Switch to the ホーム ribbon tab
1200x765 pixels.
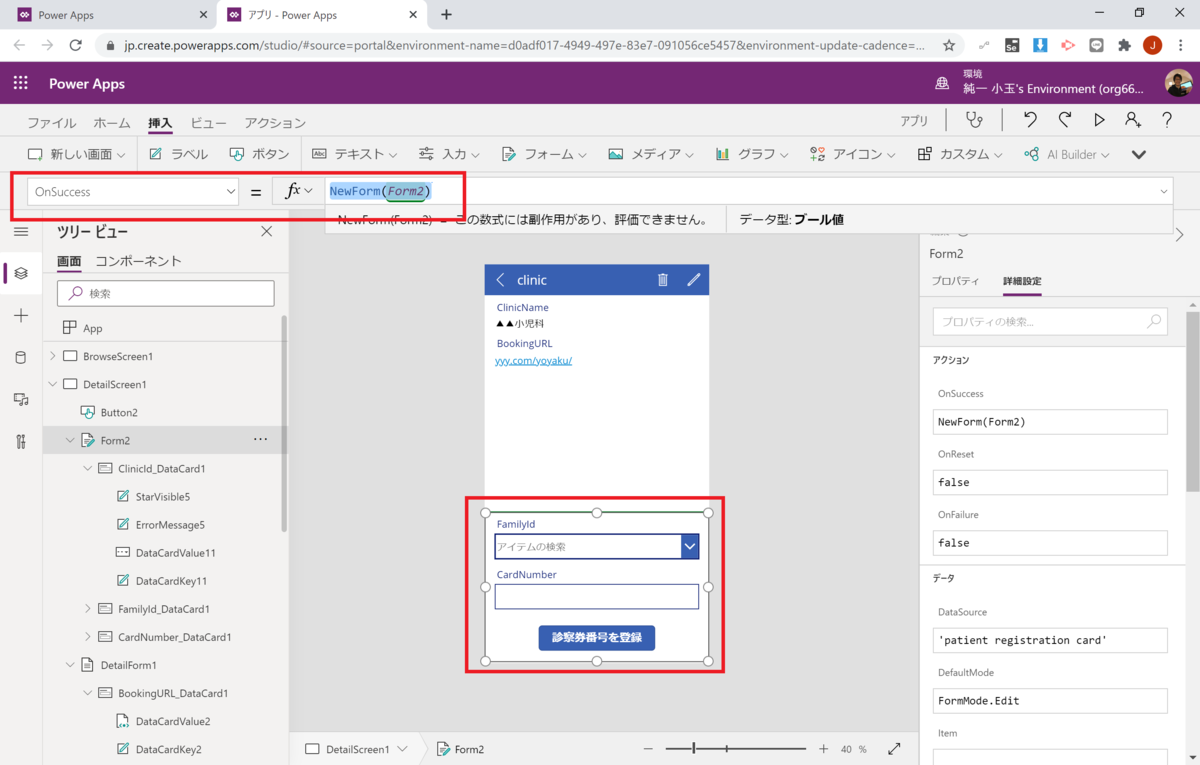pos(112,123)
